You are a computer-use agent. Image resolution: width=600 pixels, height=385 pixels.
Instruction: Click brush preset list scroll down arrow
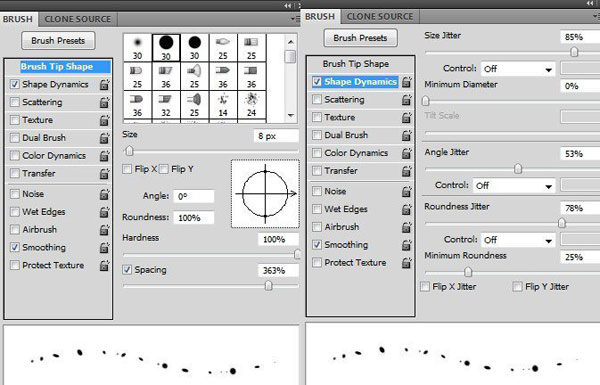pos(291,115)
